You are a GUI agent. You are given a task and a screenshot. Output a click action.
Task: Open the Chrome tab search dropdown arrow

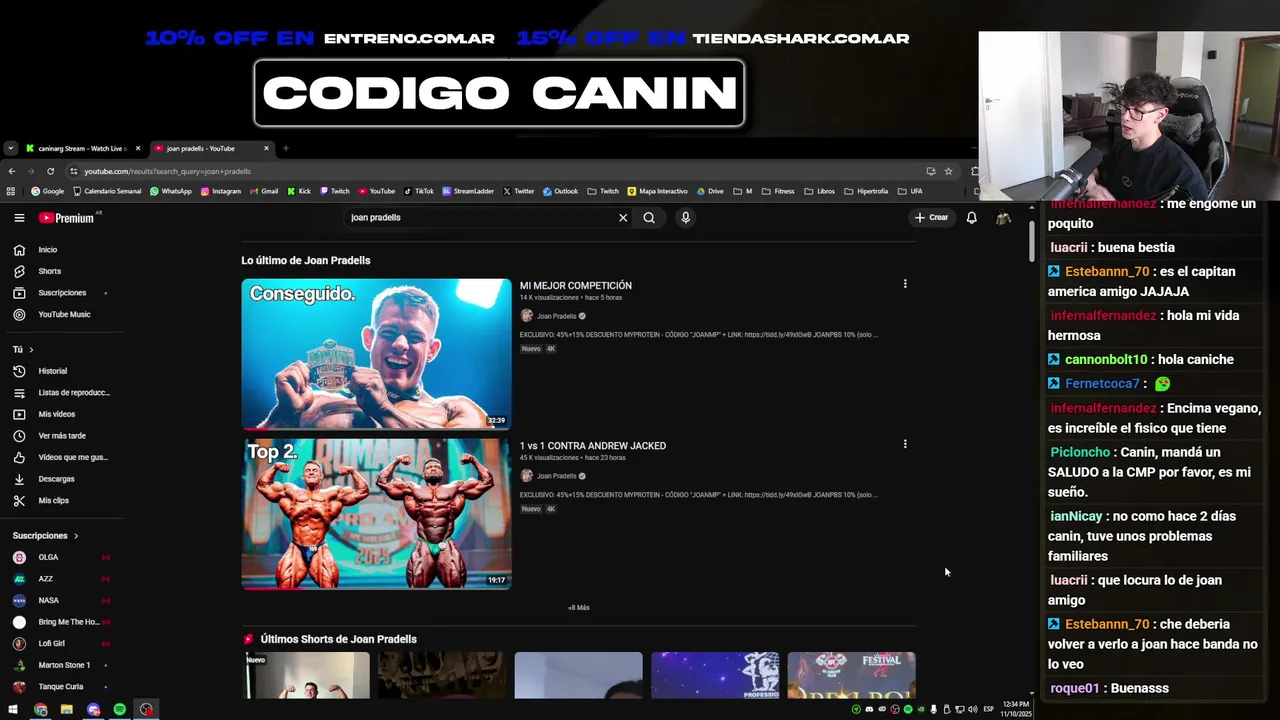coord(10,148)
